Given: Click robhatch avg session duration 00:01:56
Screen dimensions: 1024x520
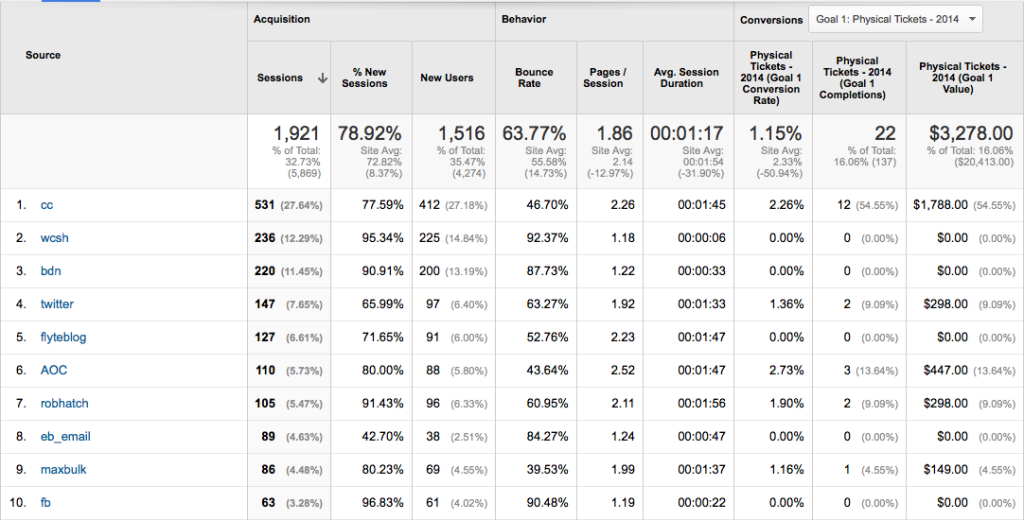Looking at the screenshot, I should tap(701, 404).
